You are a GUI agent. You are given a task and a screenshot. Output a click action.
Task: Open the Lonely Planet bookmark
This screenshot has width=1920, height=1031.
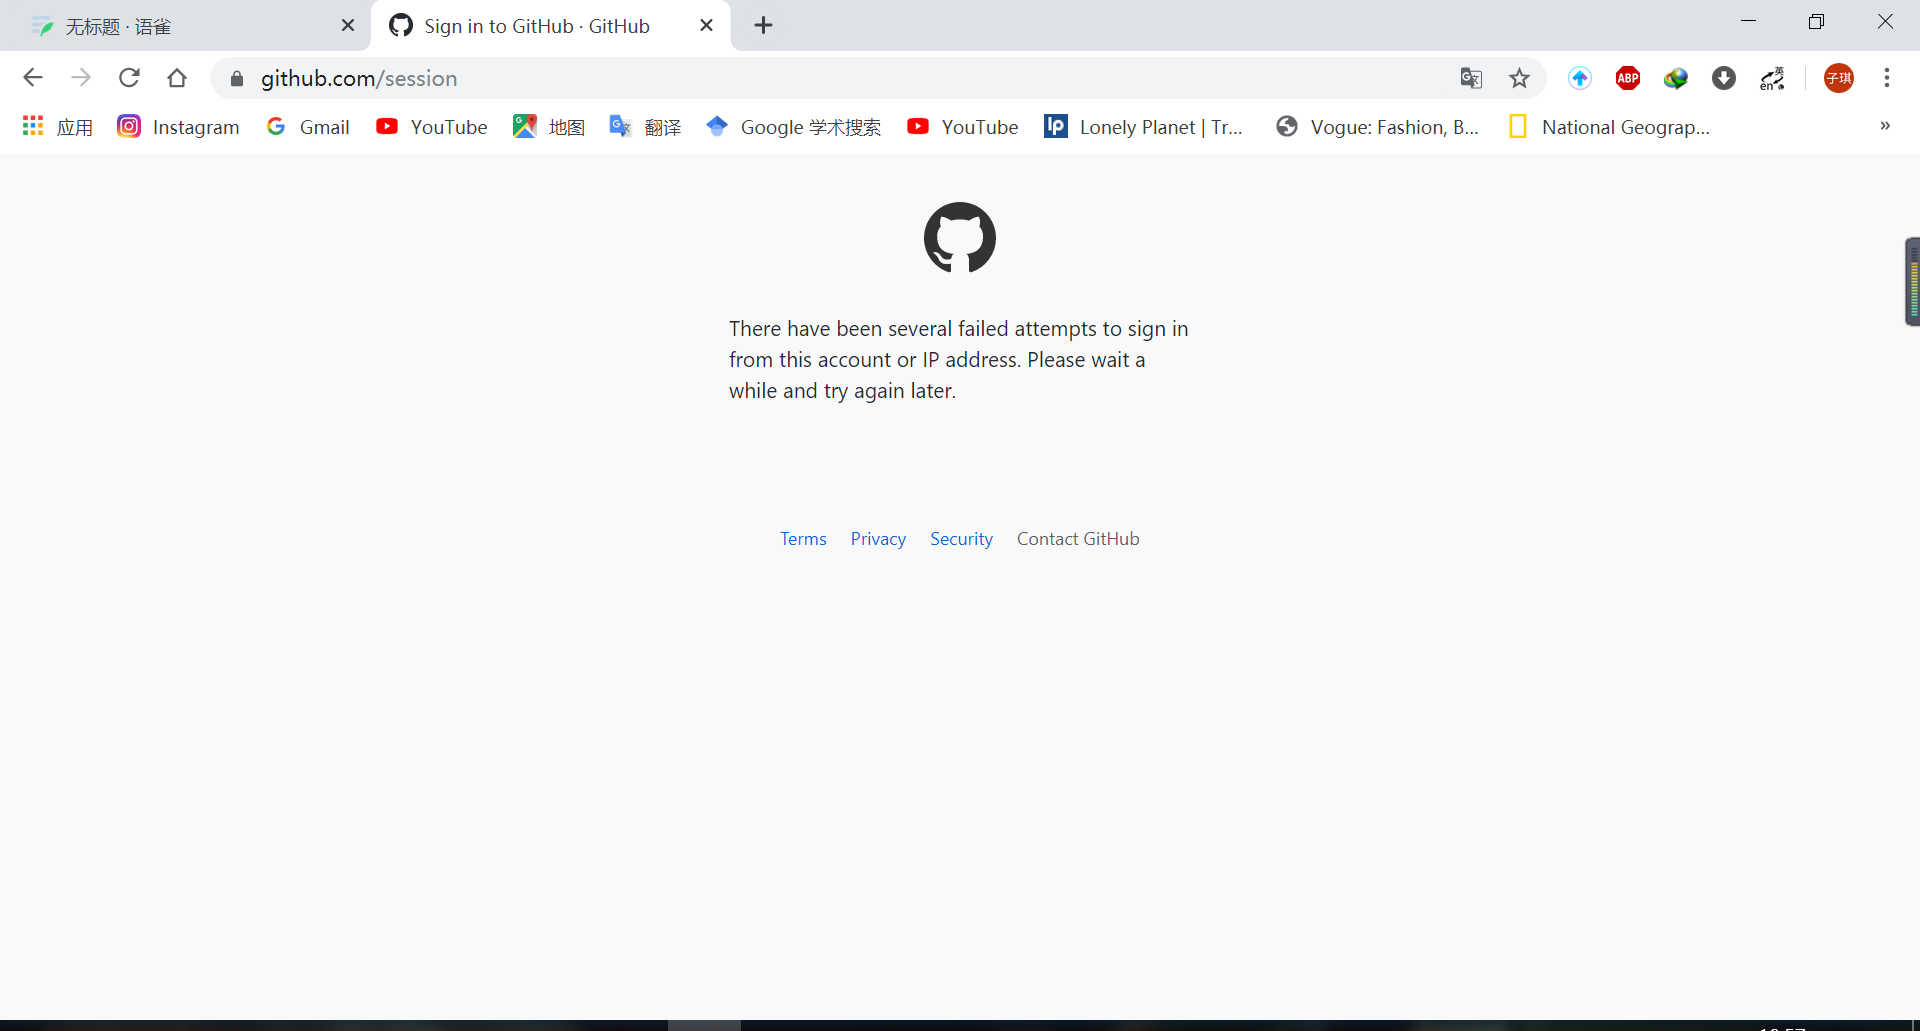[1144, 127]
